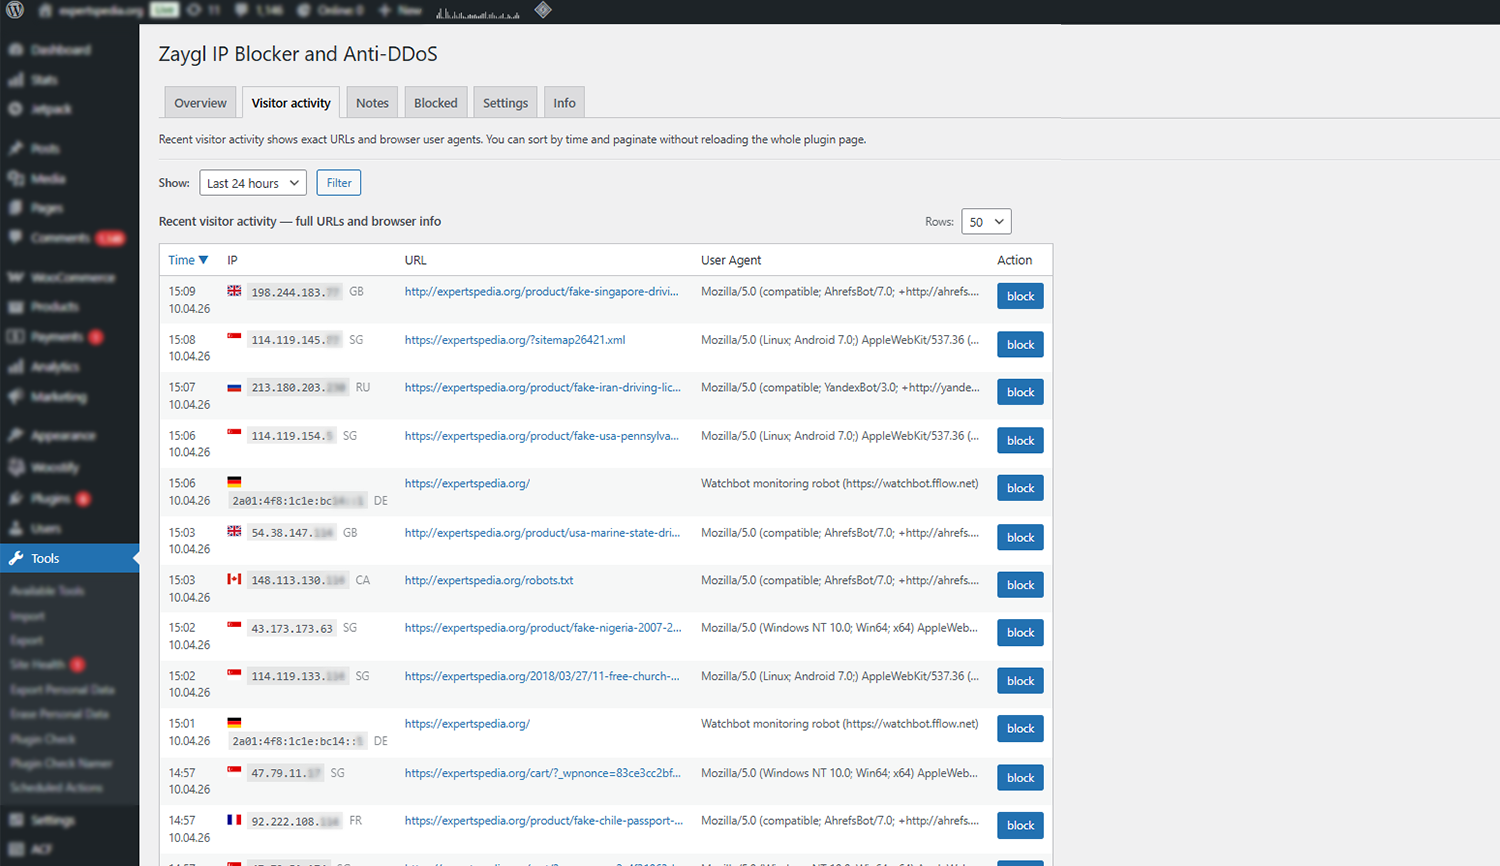Block IP 54.38.147 from GB
Screen dimensions: 1500x866
(1020, 537)
